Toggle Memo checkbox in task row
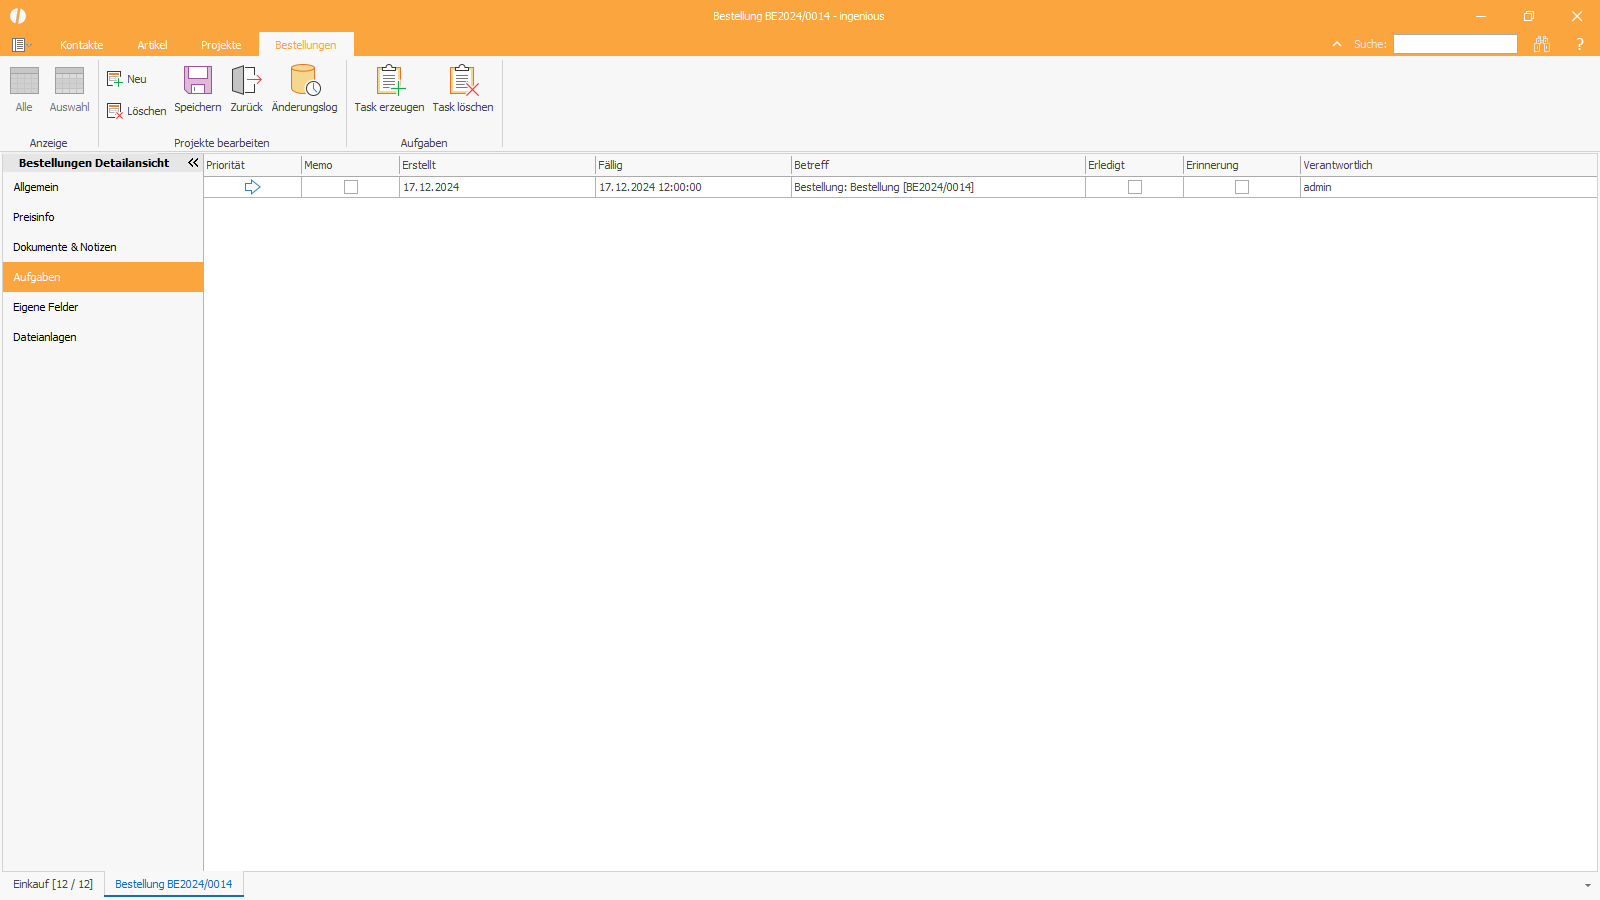The image size is (1600, 900). [x=351, y=187]
